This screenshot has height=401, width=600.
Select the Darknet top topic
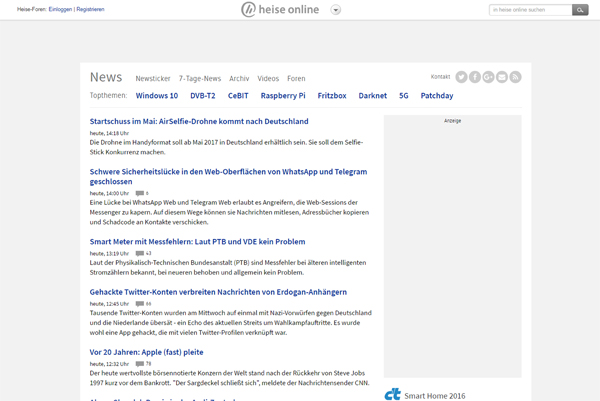click(x=373, y=96)
